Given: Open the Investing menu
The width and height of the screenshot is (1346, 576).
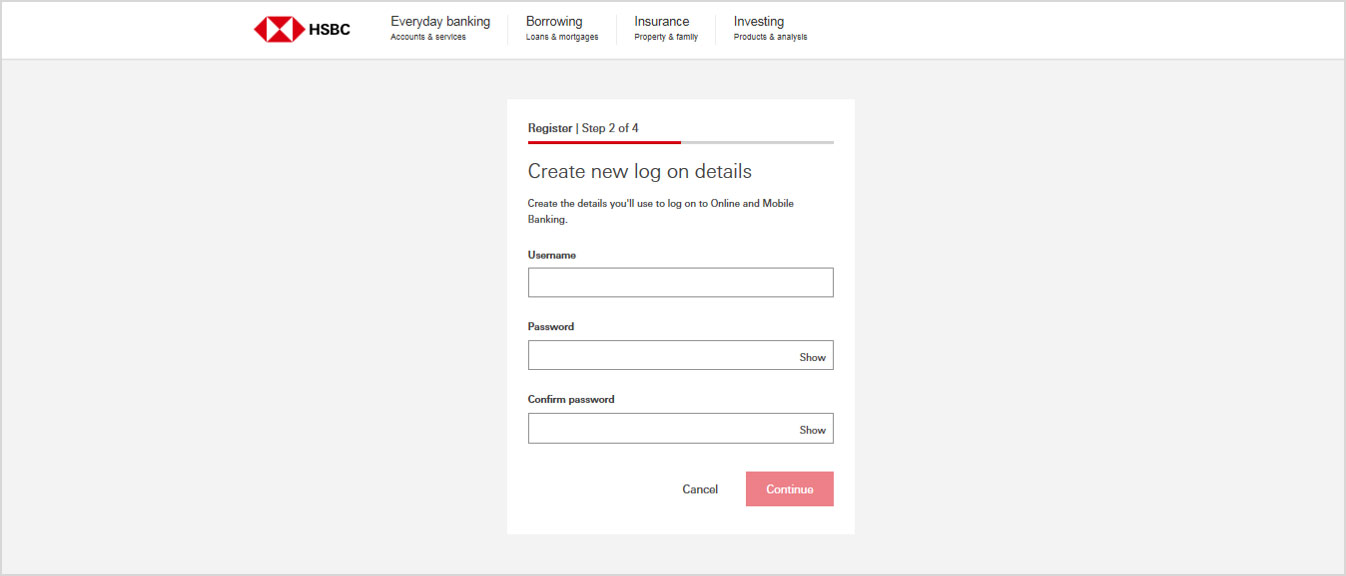Looking at the screenshot, I should click(x=759, y=21).
